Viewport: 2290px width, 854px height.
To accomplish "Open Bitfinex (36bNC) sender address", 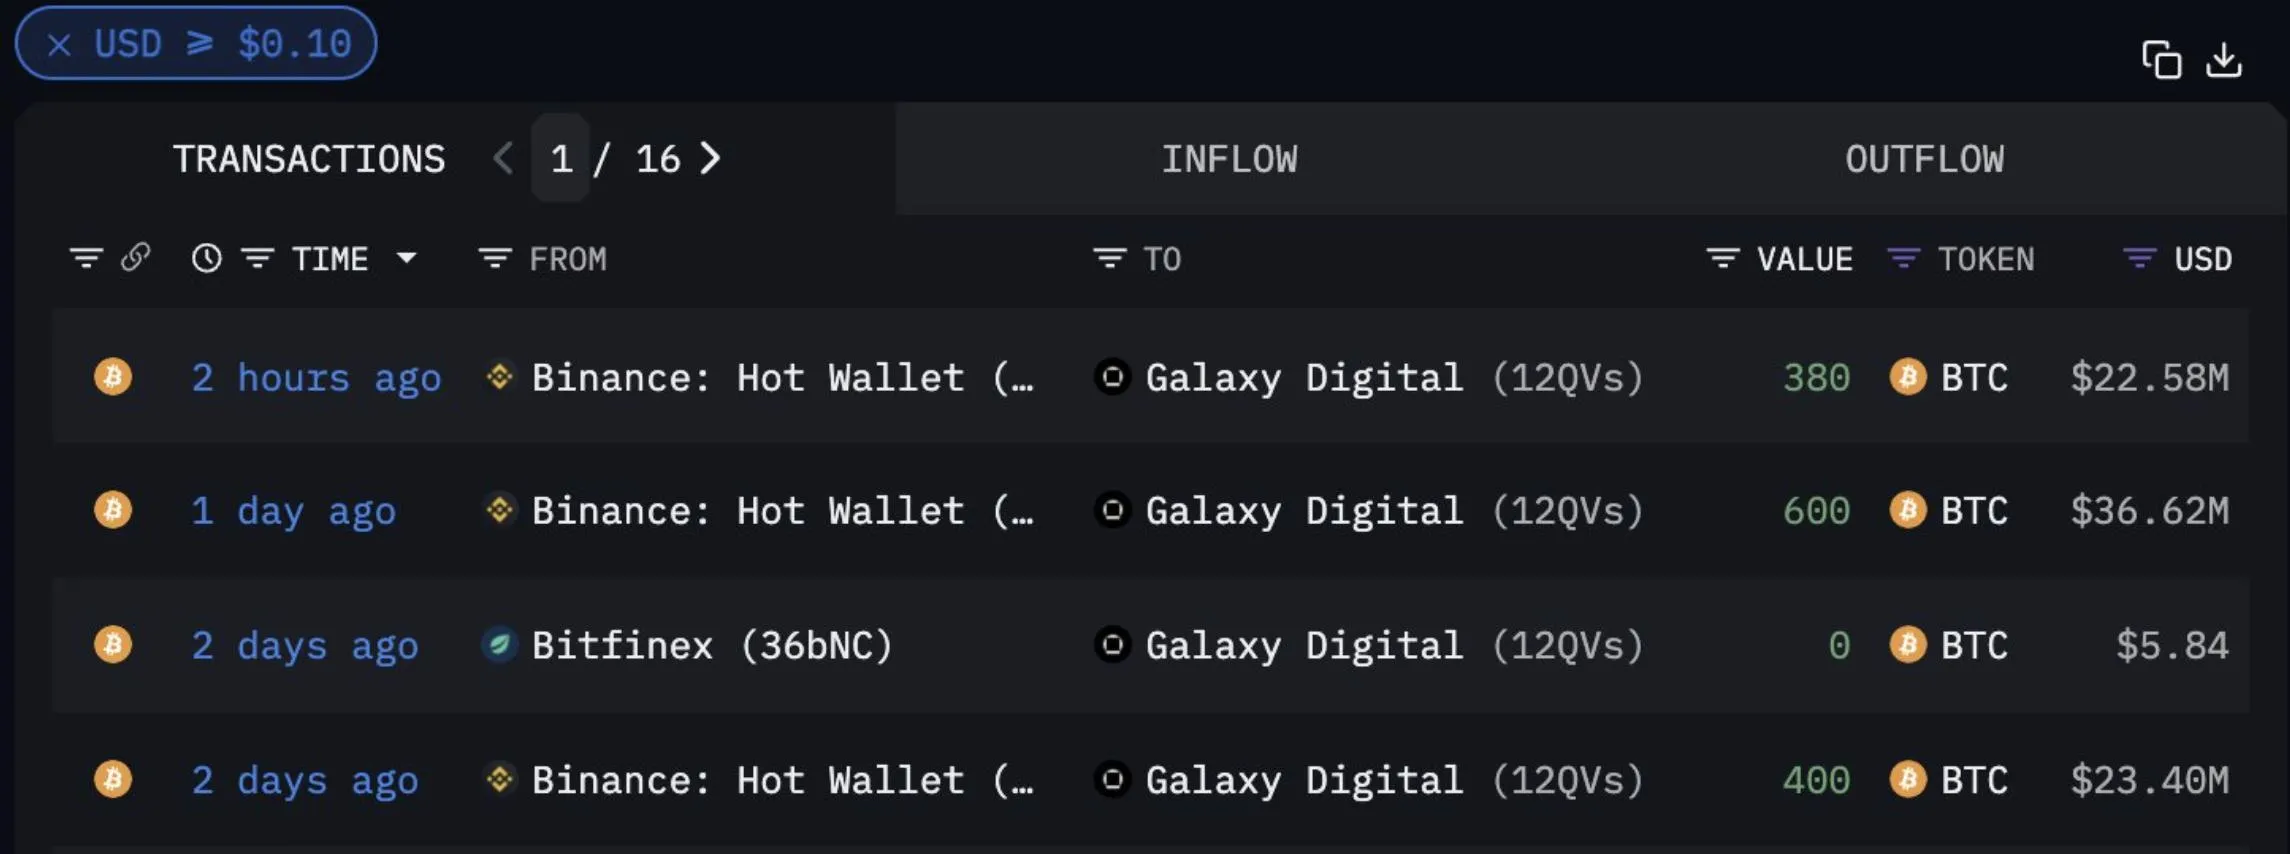I will coord(711,645).
